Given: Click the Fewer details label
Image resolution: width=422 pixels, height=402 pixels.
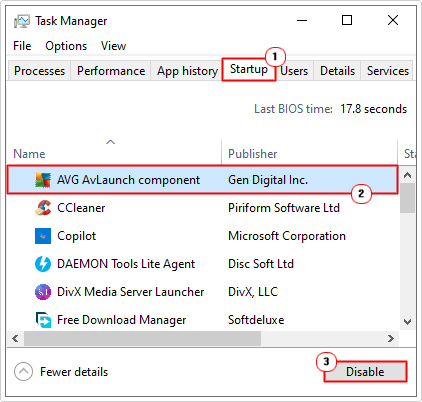Looking at the screenshot, I should [x=74, y=372].
